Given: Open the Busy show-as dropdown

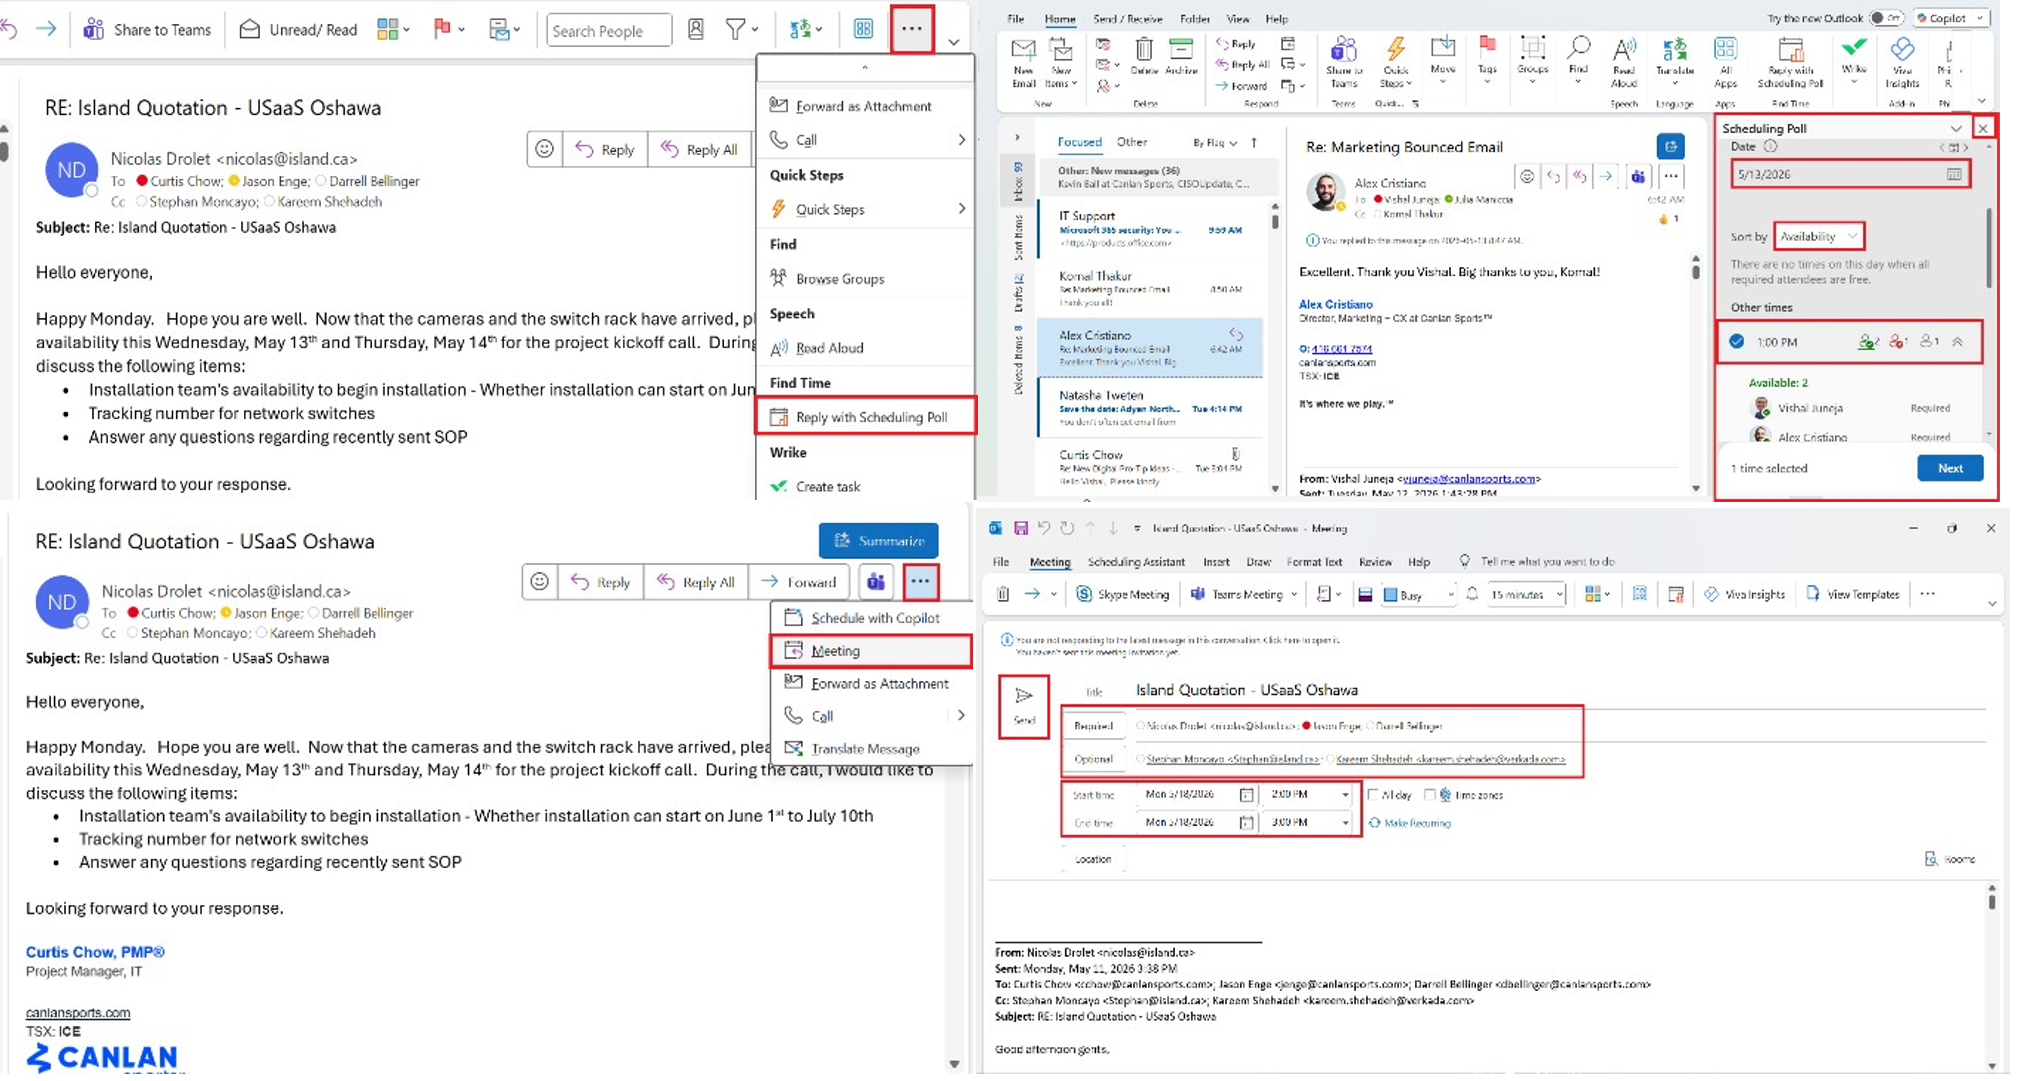Looking at the screenshot, I should tap(1418, 594).
